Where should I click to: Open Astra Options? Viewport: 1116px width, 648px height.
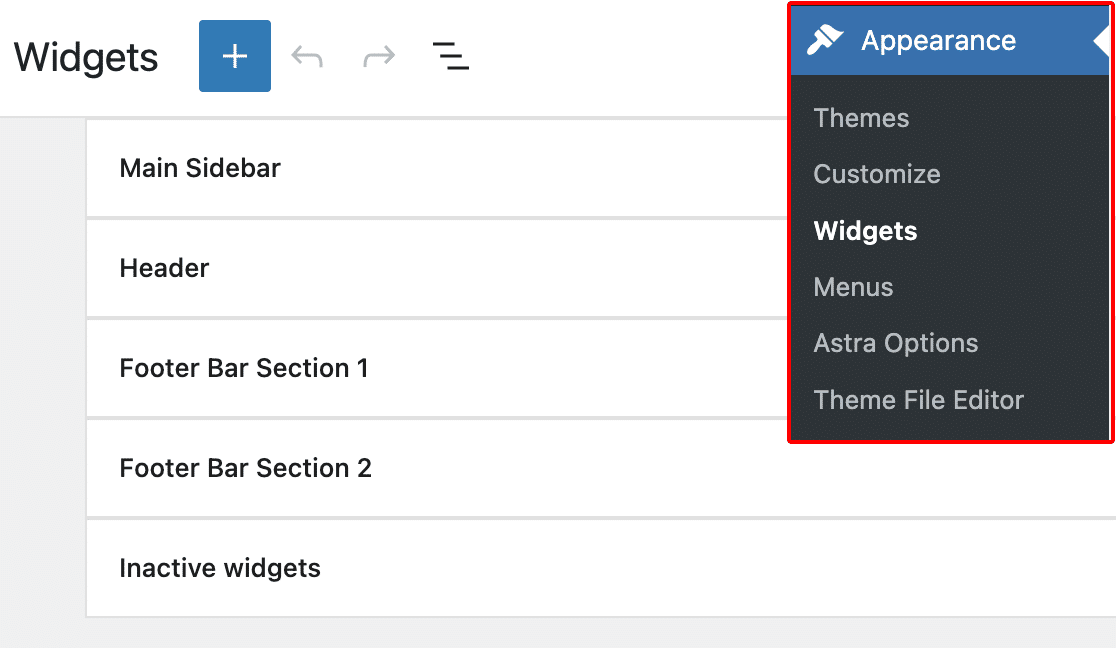coord(895,343)
